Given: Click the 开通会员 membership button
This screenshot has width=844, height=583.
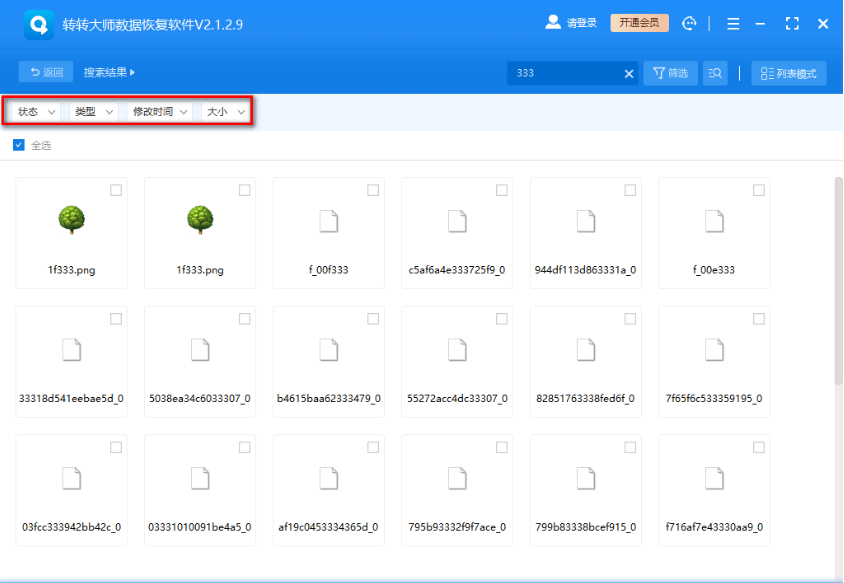Looking at the screenshot, I should pyautogui.click(x=639, y=23).
